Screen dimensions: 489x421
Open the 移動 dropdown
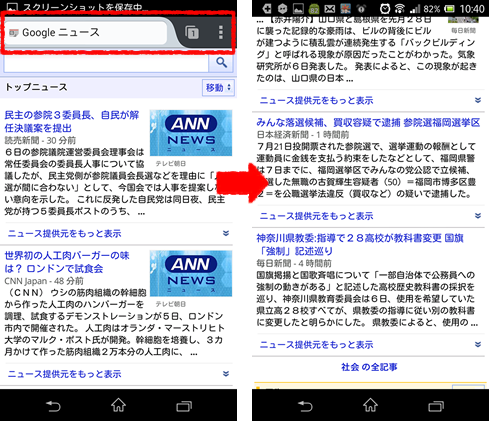click(218, 88)
